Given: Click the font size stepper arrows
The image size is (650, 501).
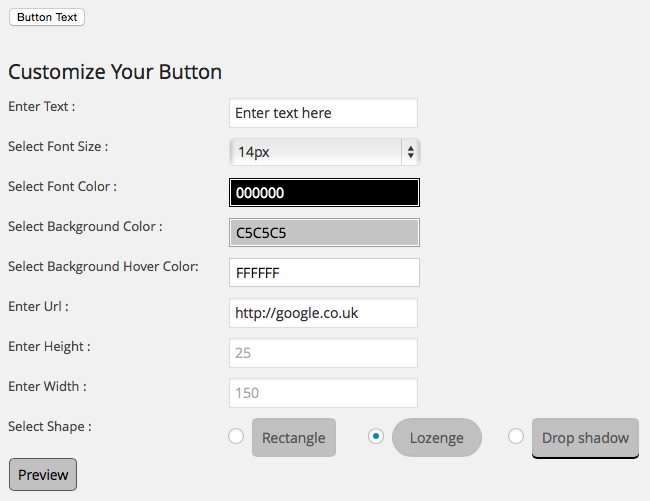Looking at the screenshot, I should pyautogui.click(x=410, y=152).
